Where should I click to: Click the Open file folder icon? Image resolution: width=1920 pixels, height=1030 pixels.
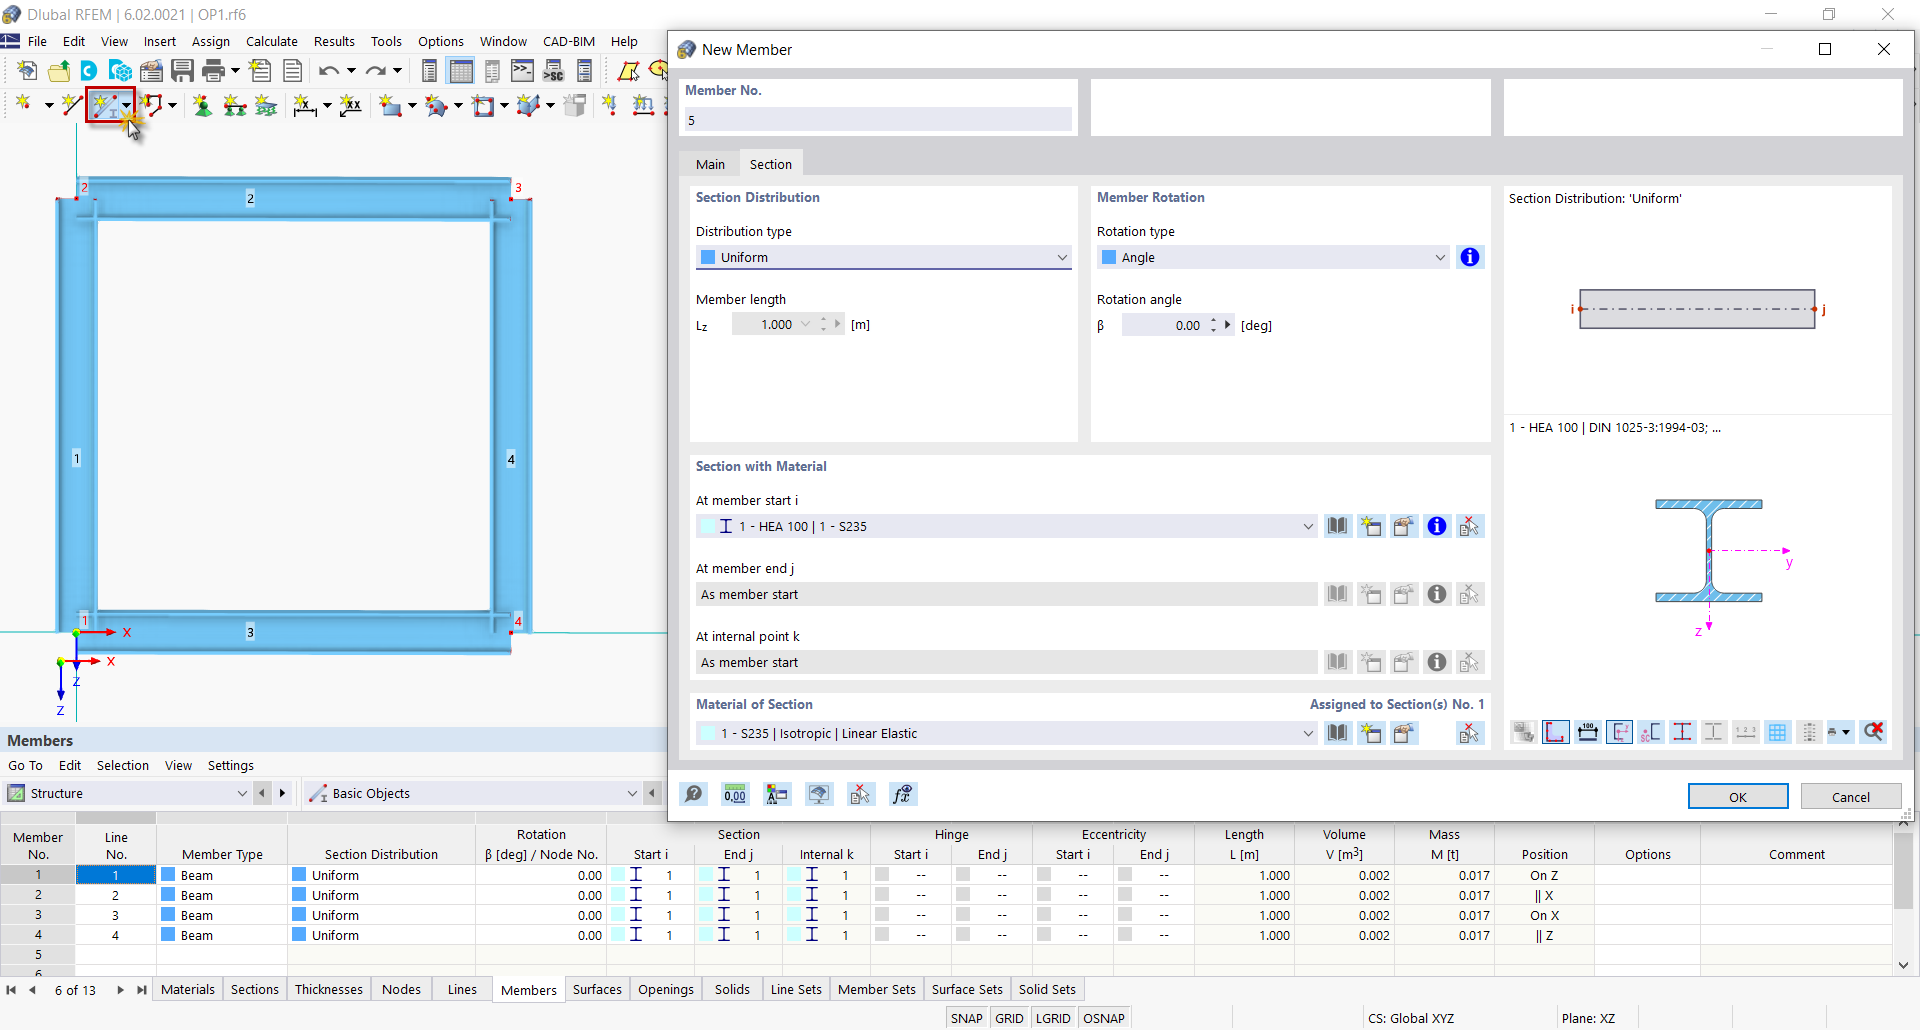(x=59, y=70)
